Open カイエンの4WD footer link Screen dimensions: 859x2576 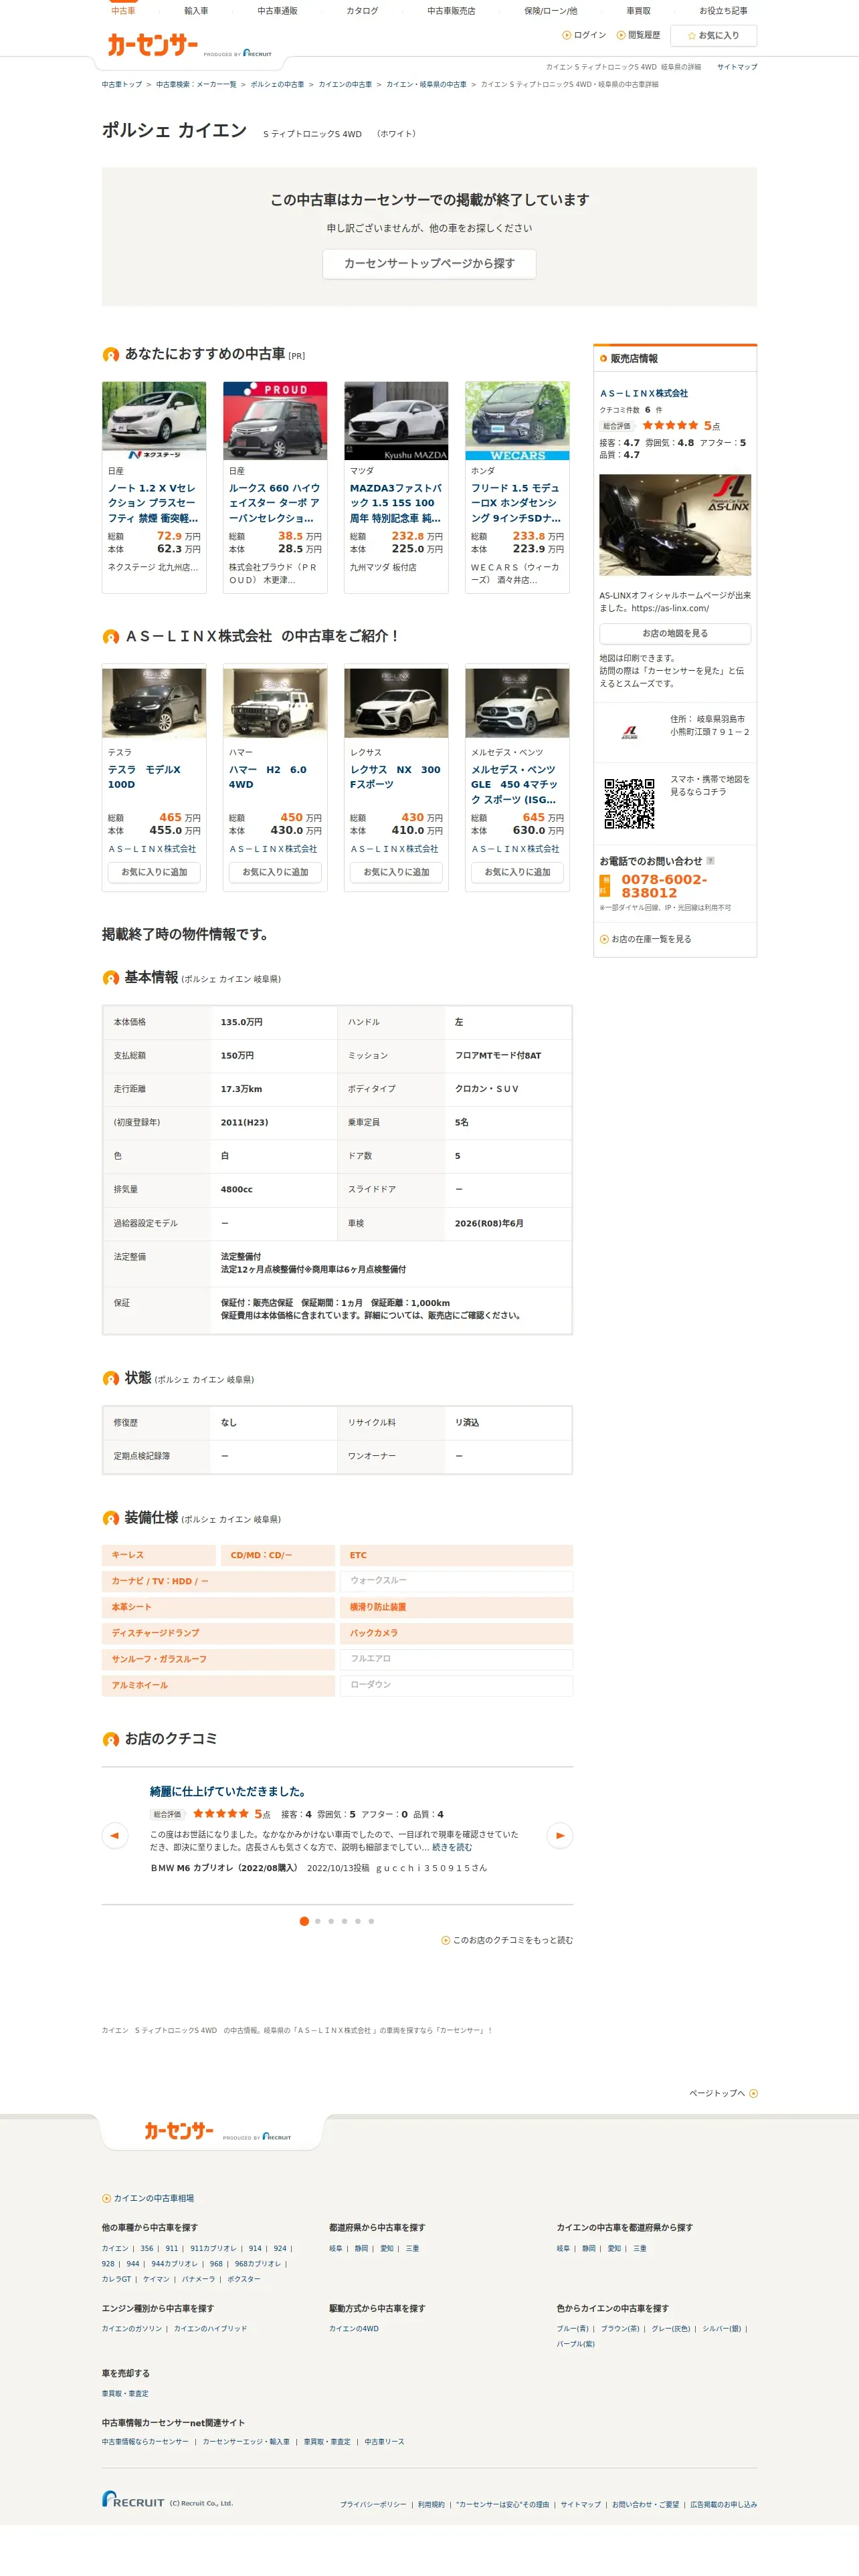(354, 2329)
